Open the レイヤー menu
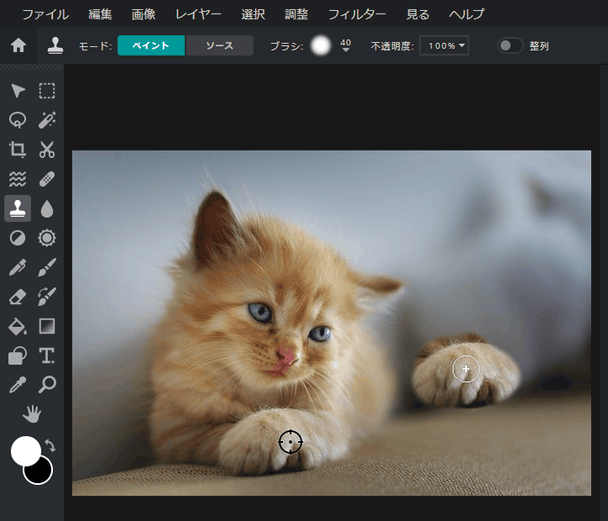 [198, 15]
